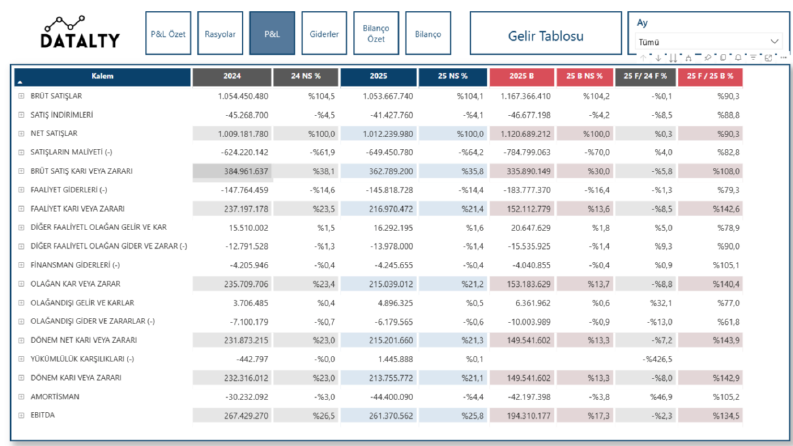The height and width of the screenshot is (446, 793).
Task: Sort by the 2025 B column header
Action: click(x=521, y=77)
